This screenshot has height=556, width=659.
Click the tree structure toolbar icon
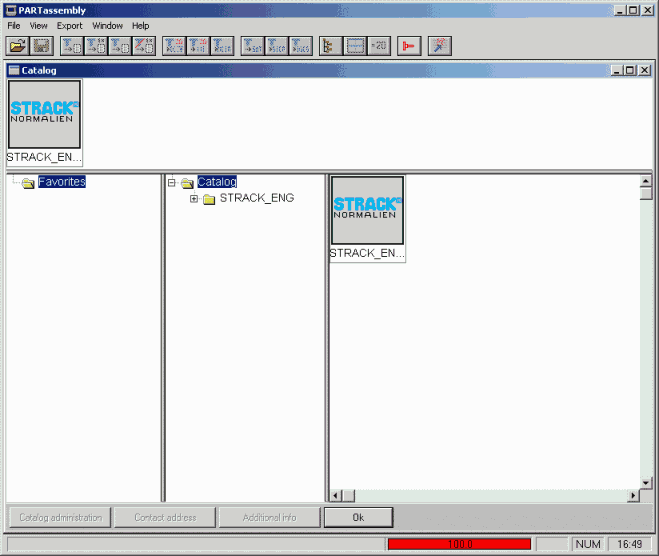[331, 46]
